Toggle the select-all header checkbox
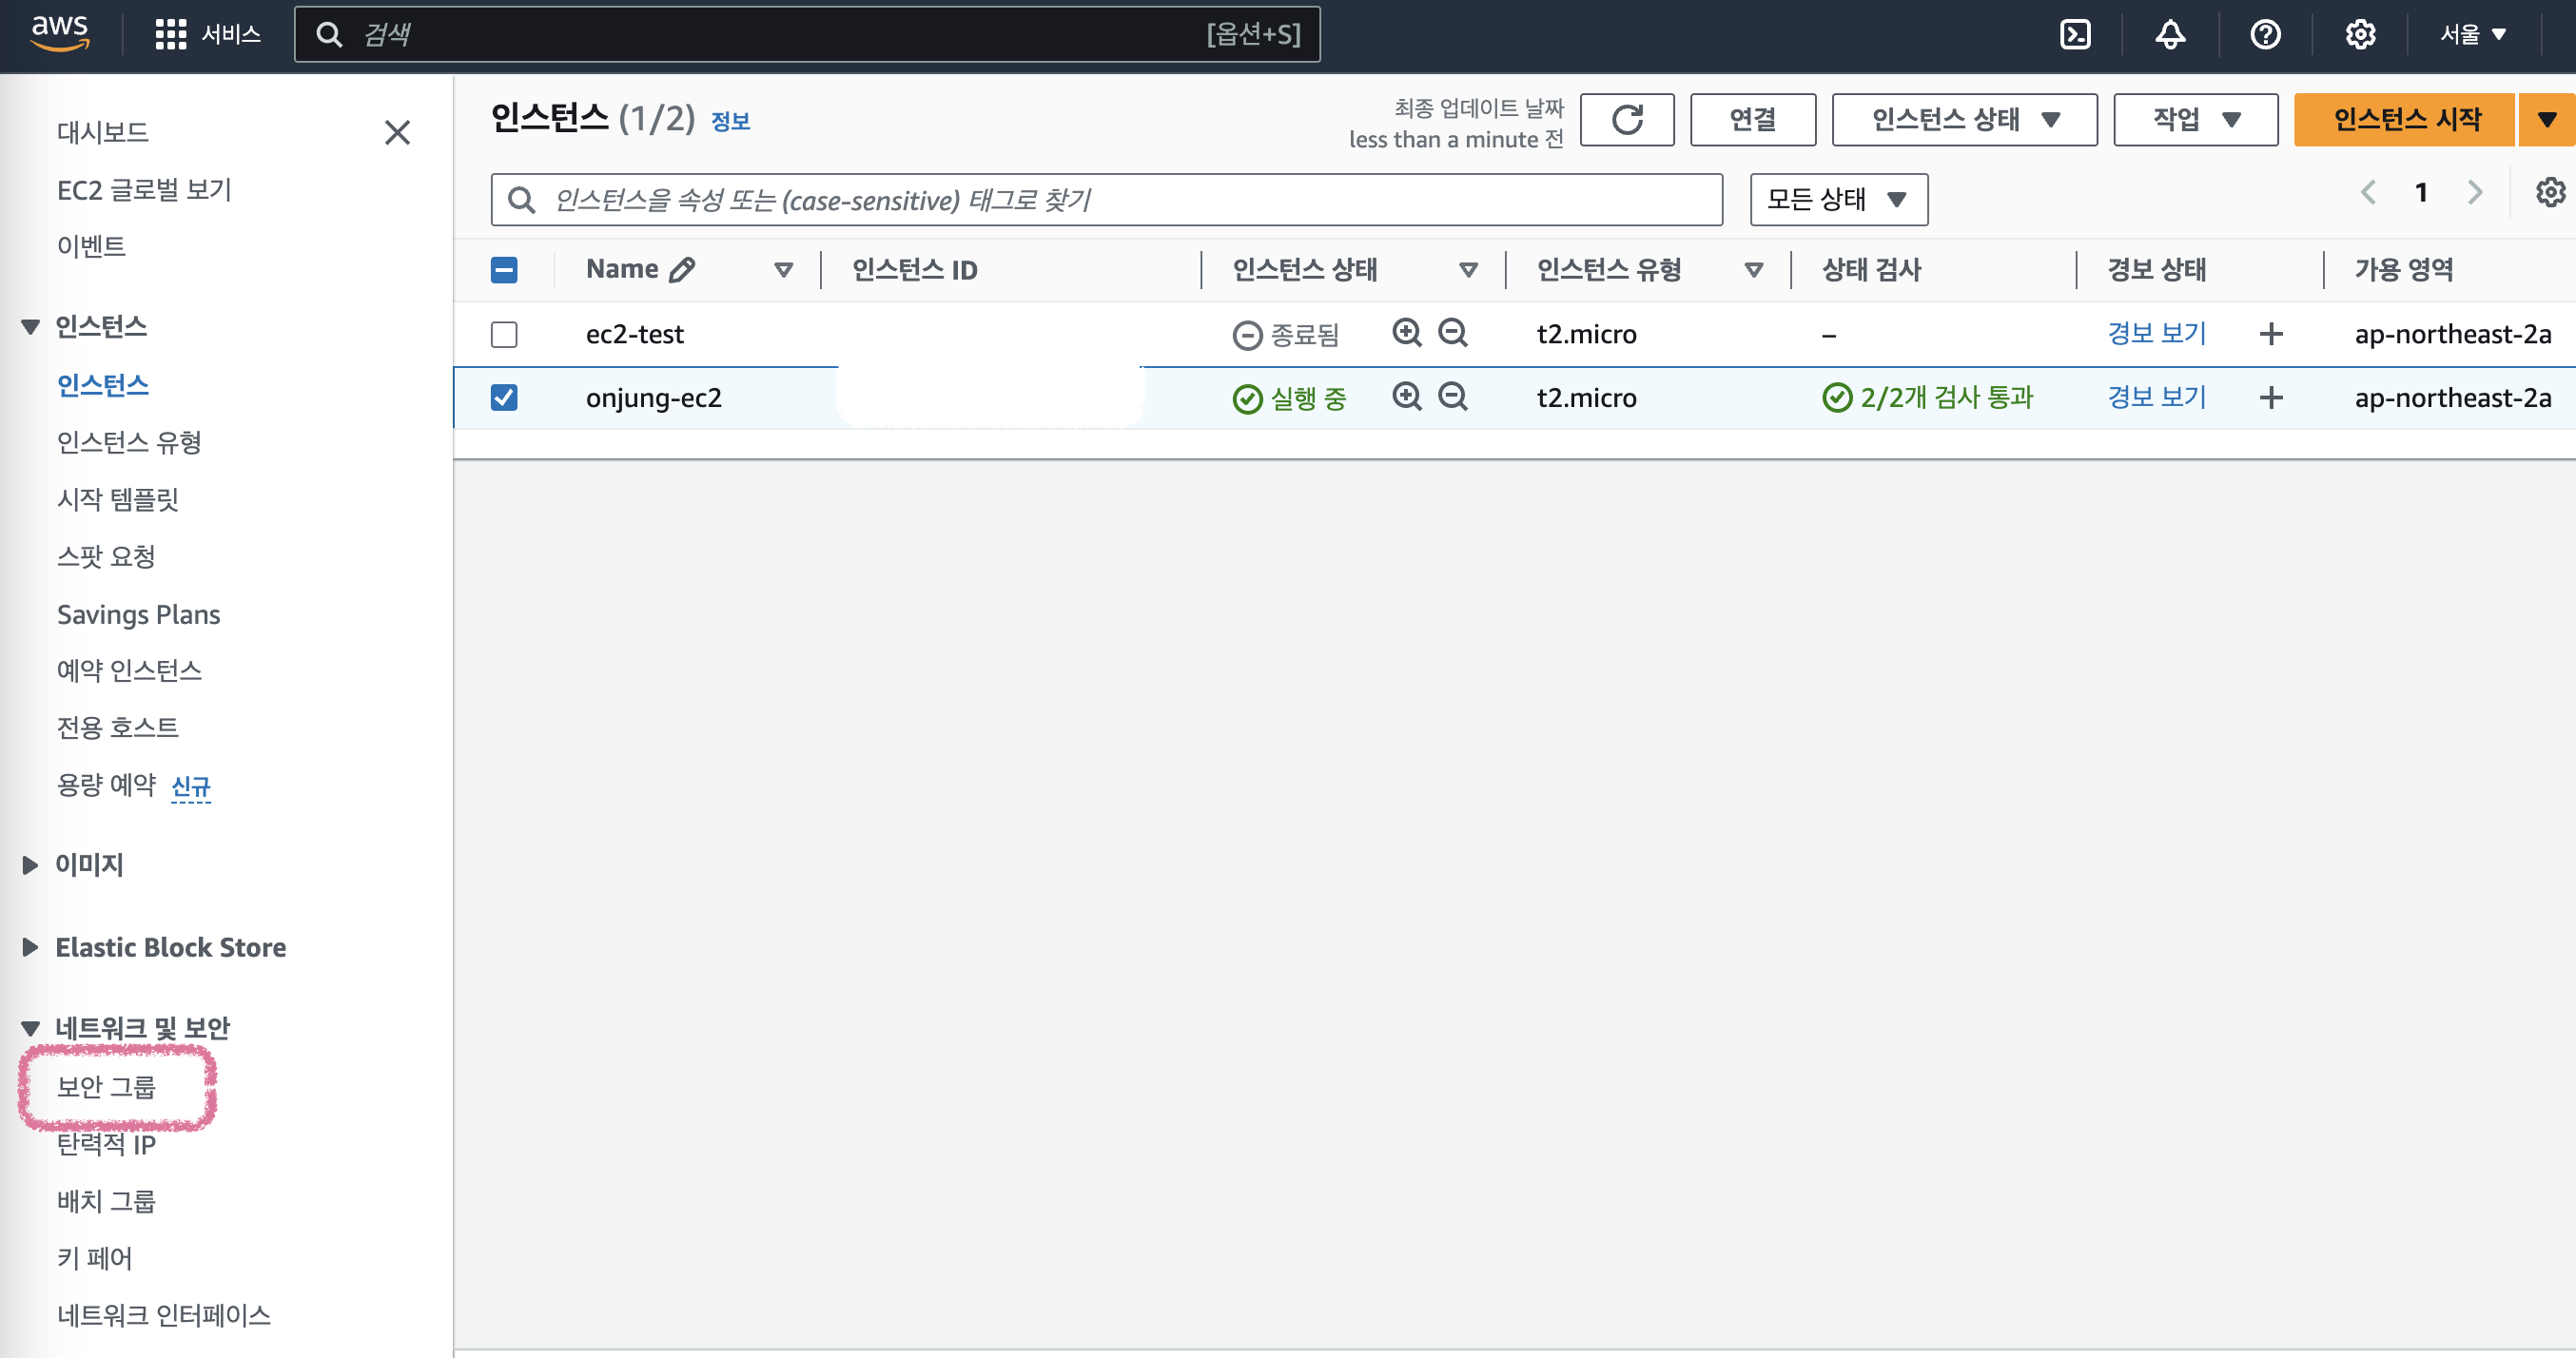 tap(504, 270)
